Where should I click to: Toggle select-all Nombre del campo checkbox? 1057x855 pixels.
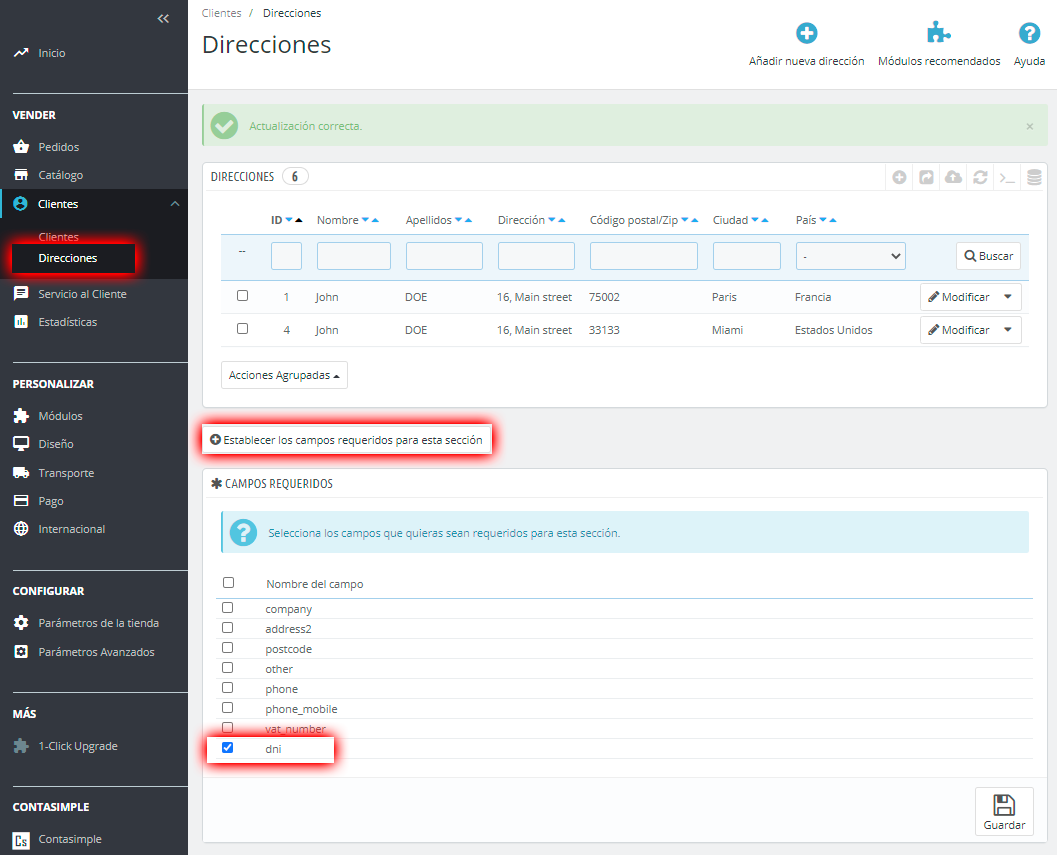[x=229, y=583]
